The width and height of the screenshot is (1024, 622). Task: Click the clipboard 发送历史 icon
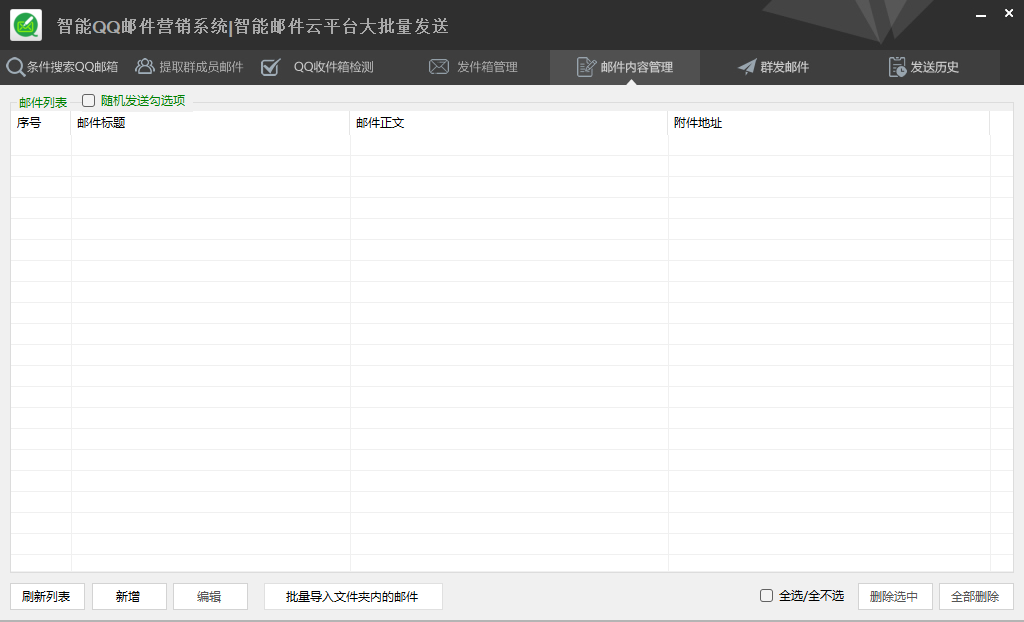click(x=897, y=67)
